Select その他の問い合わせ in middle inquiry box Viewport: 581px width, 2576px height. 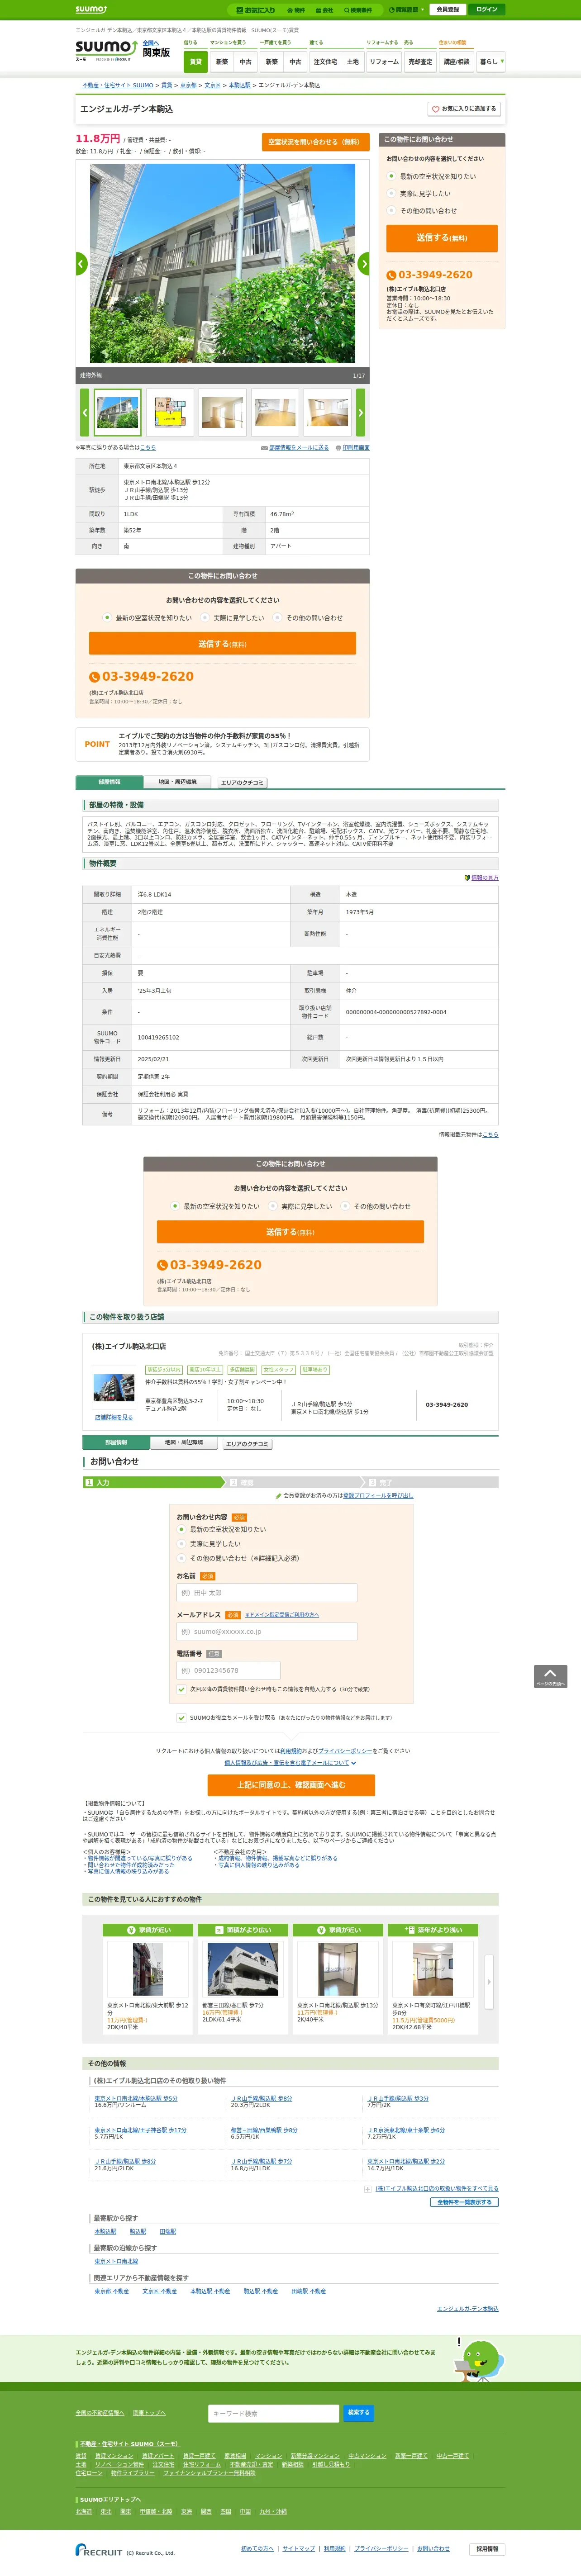(x=278, y=618)
